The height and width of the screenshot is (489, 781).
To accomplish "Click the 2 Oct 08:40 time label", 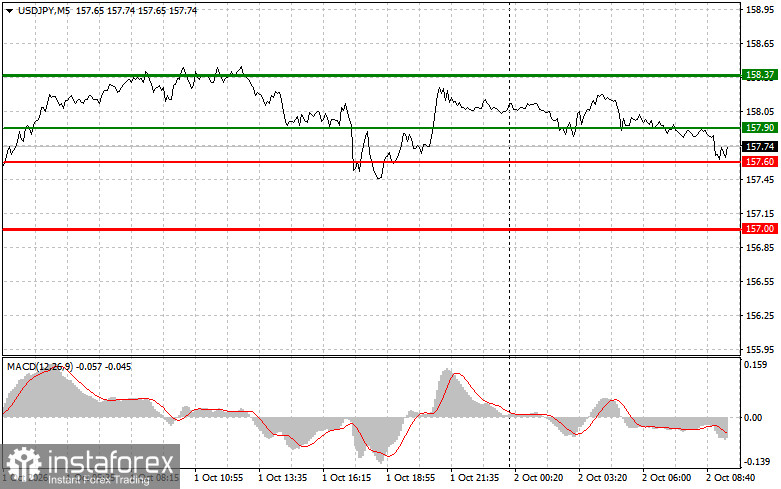I will (731, 478).
